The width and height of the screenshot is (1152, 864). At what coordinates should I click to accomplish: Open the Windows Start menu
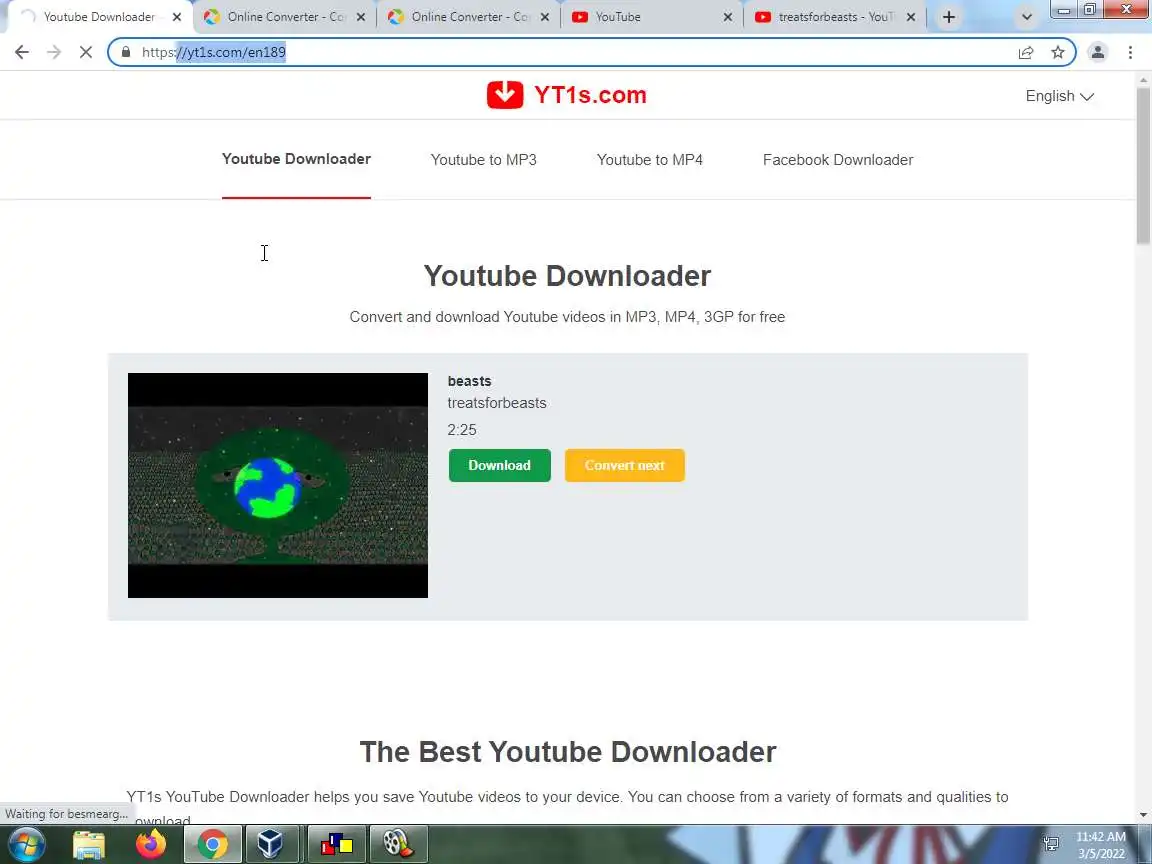(x=27, y=844)
